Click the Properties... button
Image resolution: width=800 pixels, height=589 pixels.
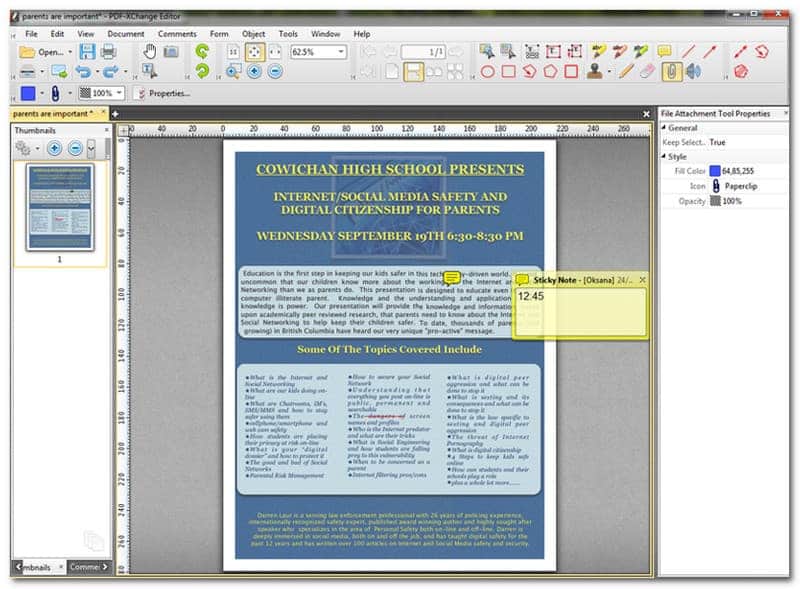(162, 93)
